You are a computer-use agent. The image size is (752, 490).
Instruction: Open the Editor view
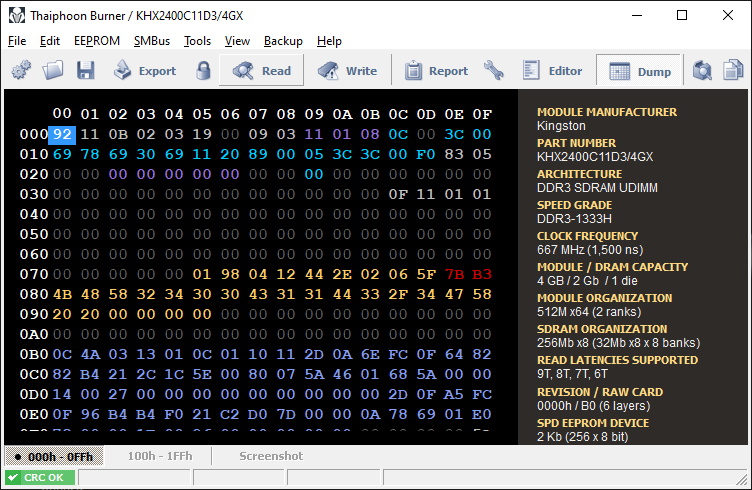[552, 70]
